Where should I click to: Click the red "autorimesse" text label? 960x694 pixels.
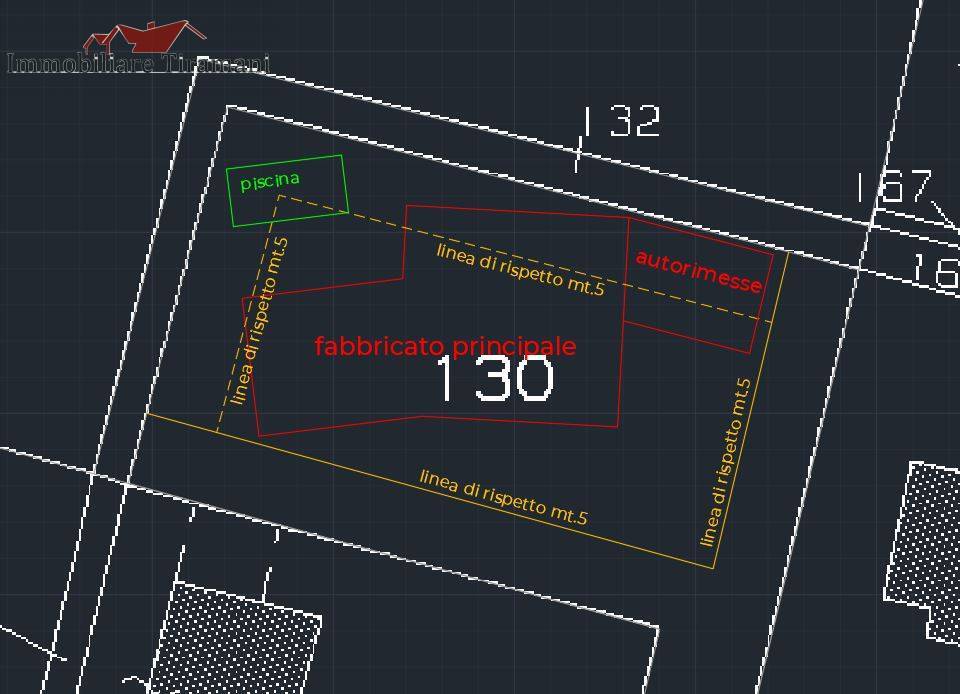pos(699,271)
